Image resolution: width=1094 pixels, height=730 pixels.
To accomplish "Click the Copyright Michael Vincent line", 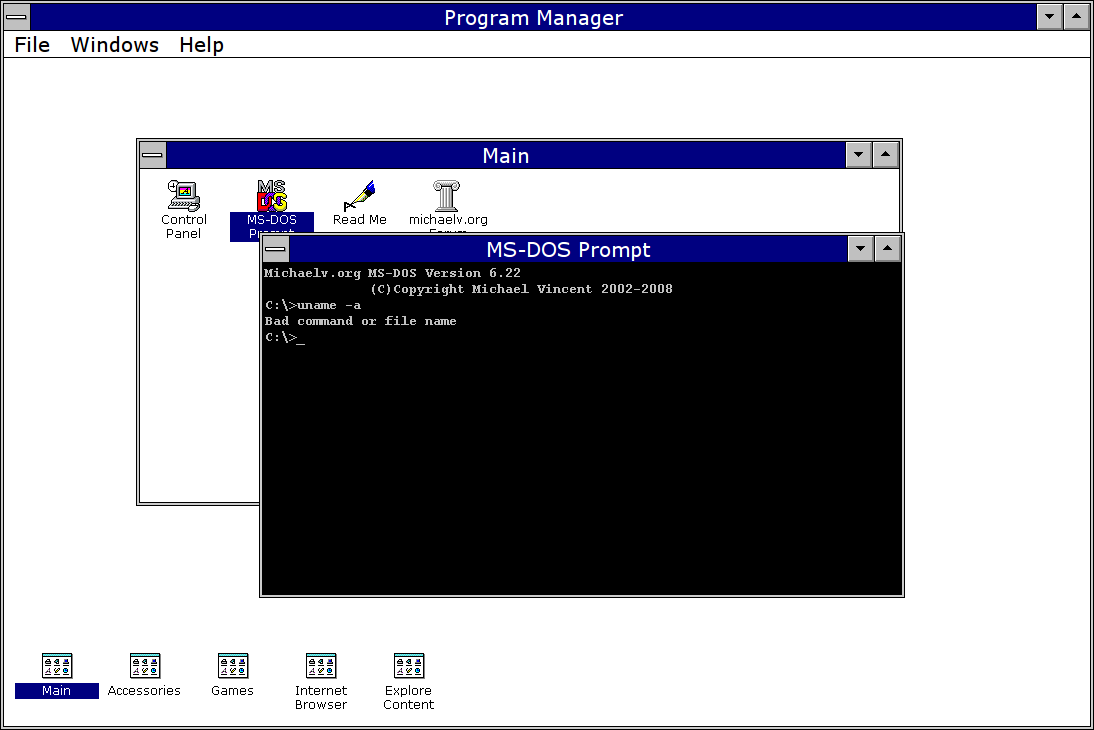I will pyautogui.click(x=521, y=289).
